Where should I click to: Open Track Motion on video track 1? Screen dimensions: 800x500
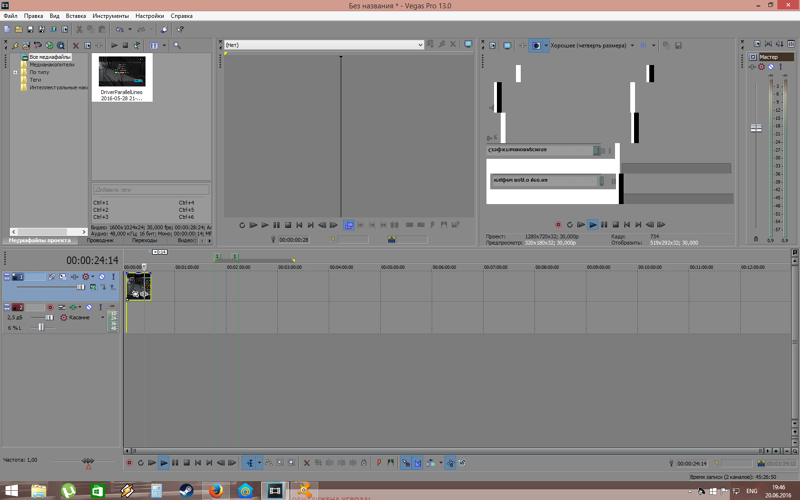[x=63, y=277]
